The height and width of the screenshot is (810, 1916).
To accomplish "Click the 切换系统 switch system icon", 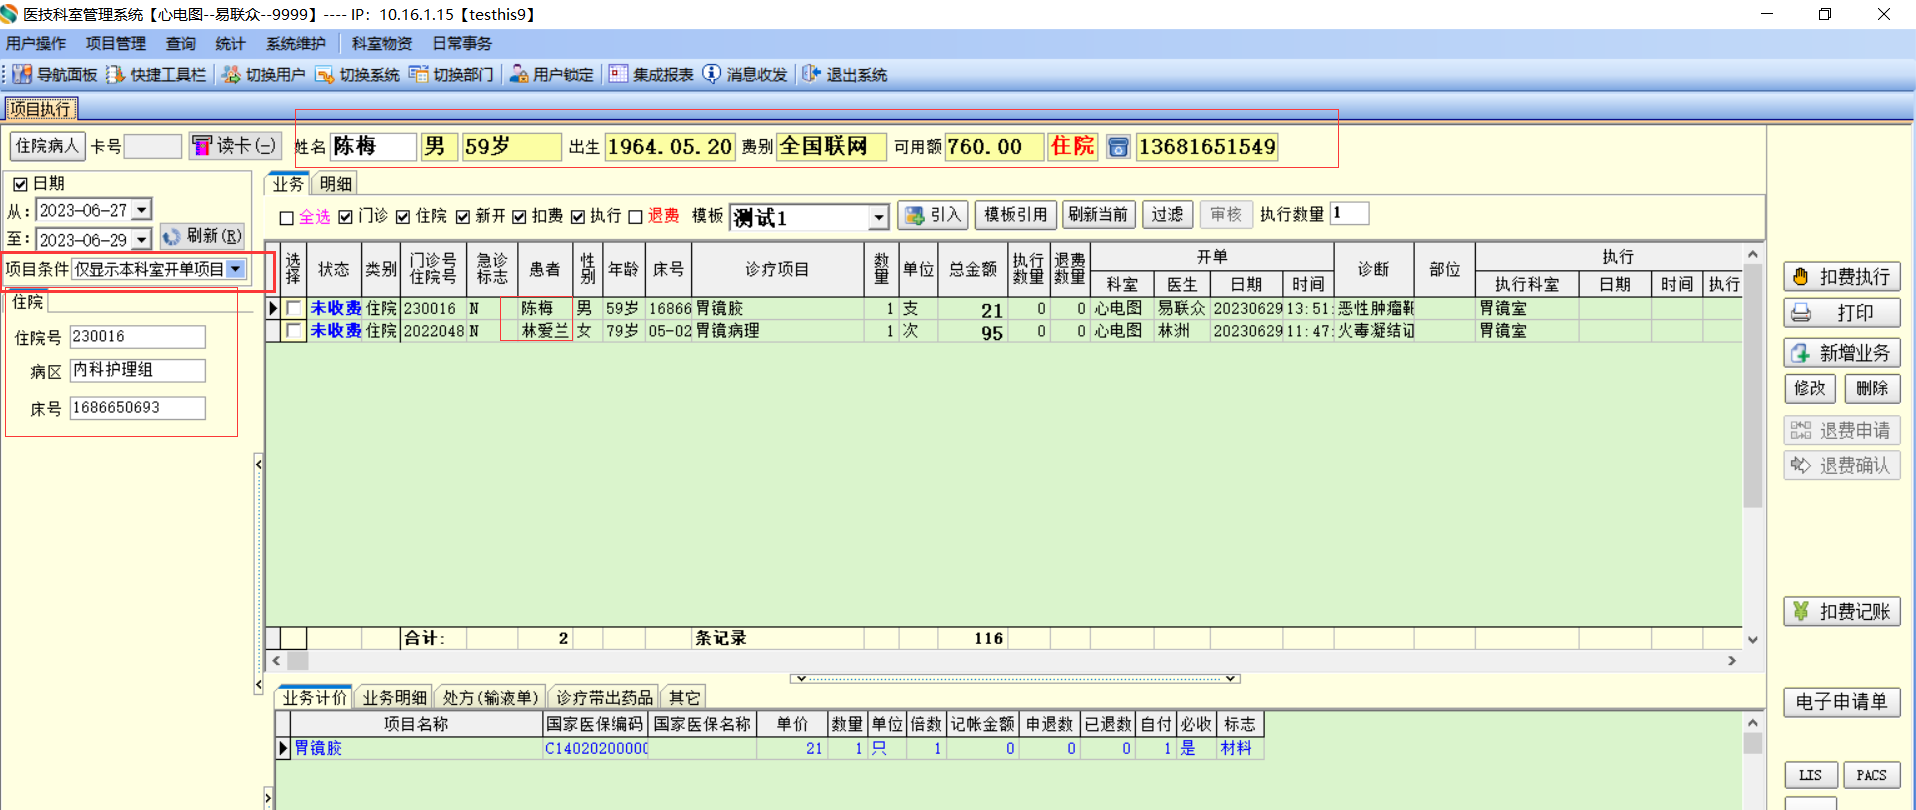I will (324, 74).
